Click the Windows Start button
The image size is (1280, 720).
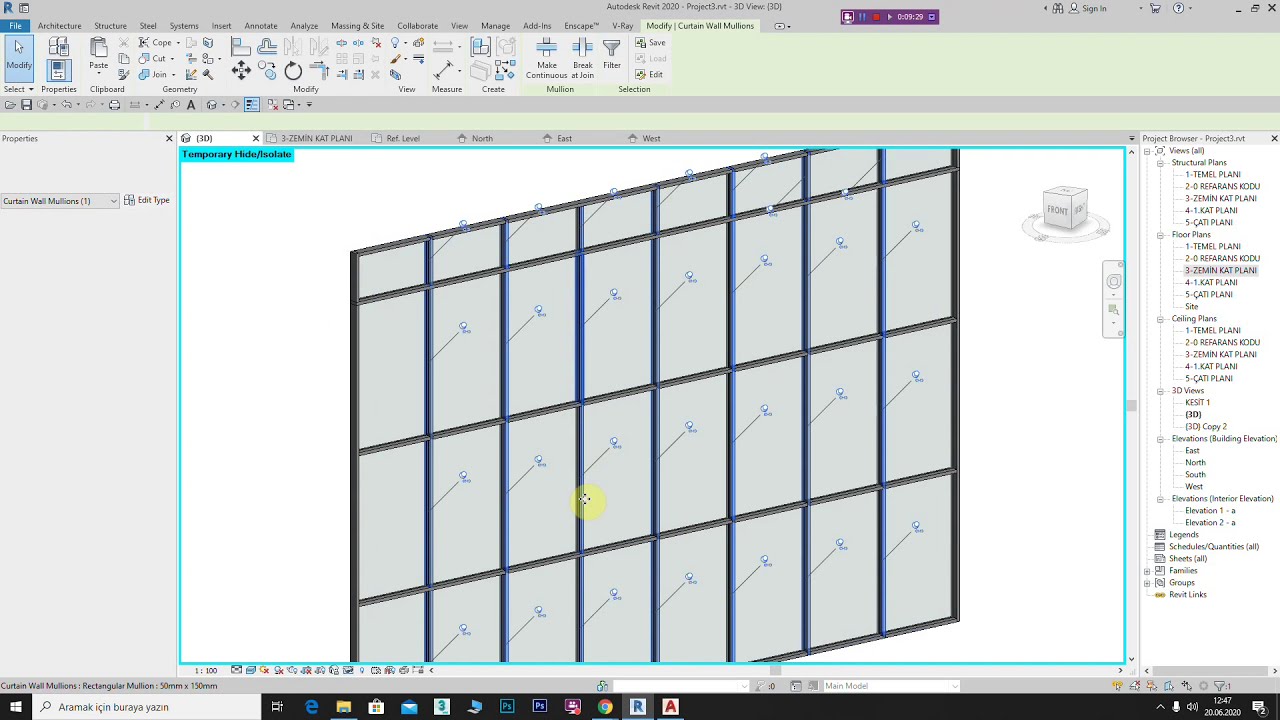pyautogui.click(x=15, y=707)
